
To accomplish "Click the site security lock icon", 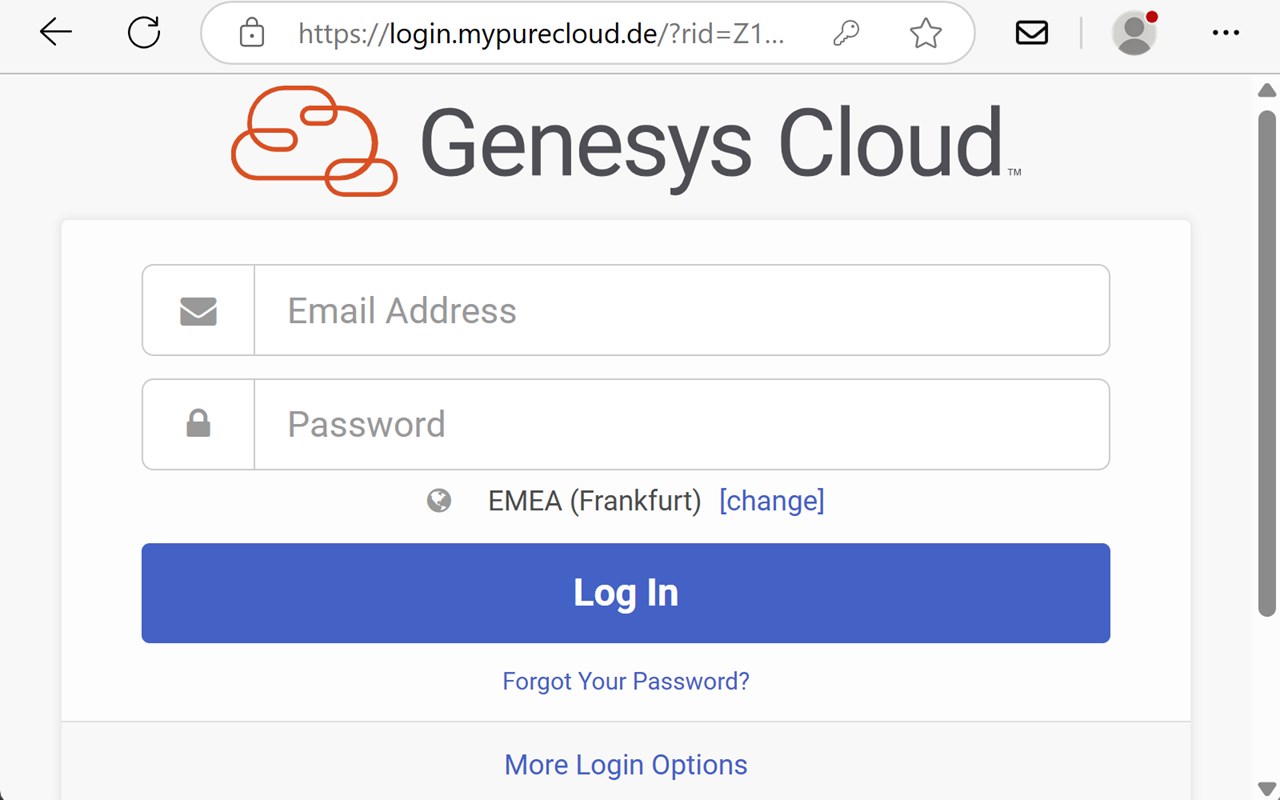I will click(252, 34).
